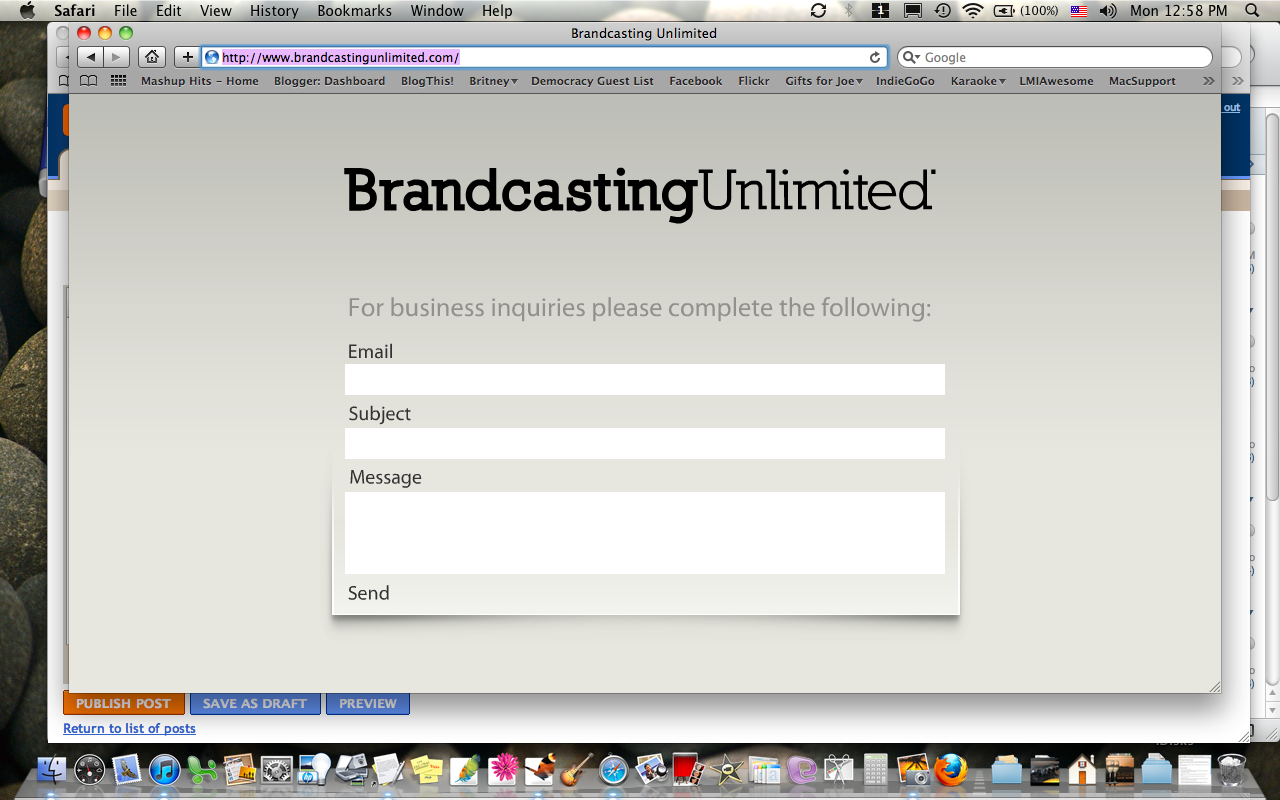The height and width of the screenshot is (800, 1280).
Task: Open the Flickr bookmark
Action: pyautogui.click(x=754, y=81)
